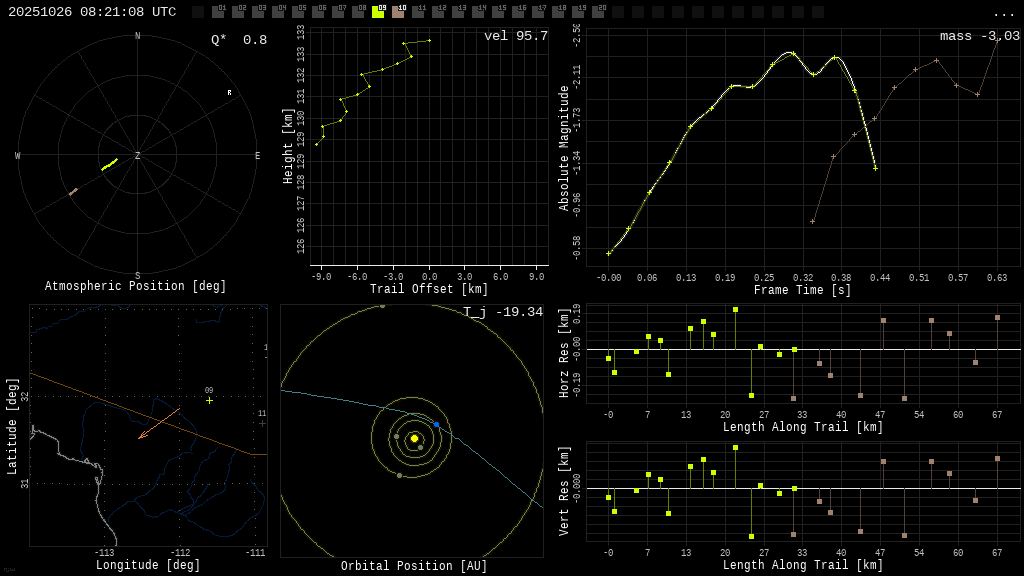Click the orange meteor arrow on the map
The image size is (1024, 576).
click(159, 423)
